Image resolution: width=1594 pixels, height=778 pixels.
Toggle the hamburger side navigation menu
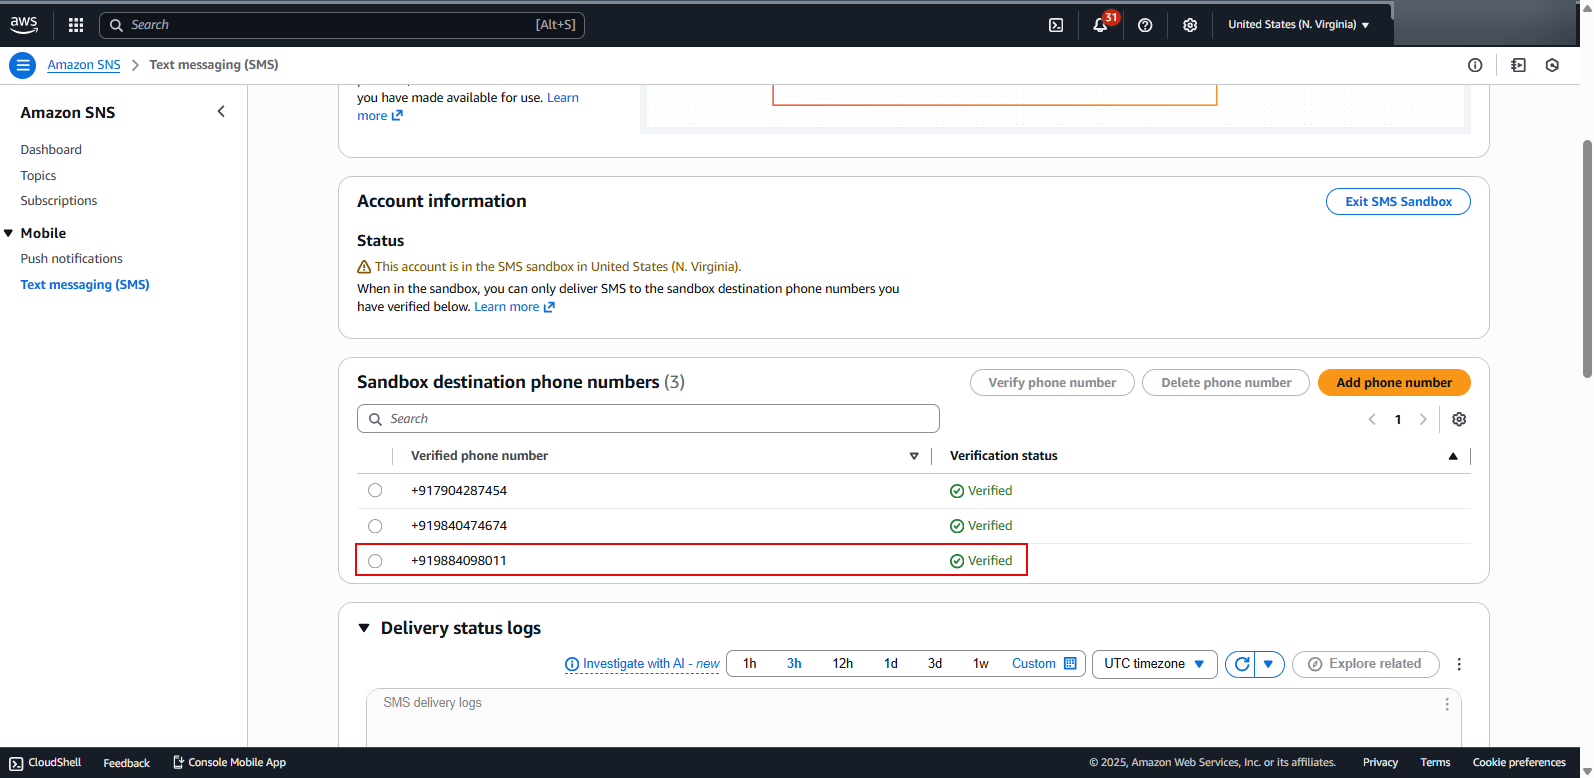click(22, 65)
